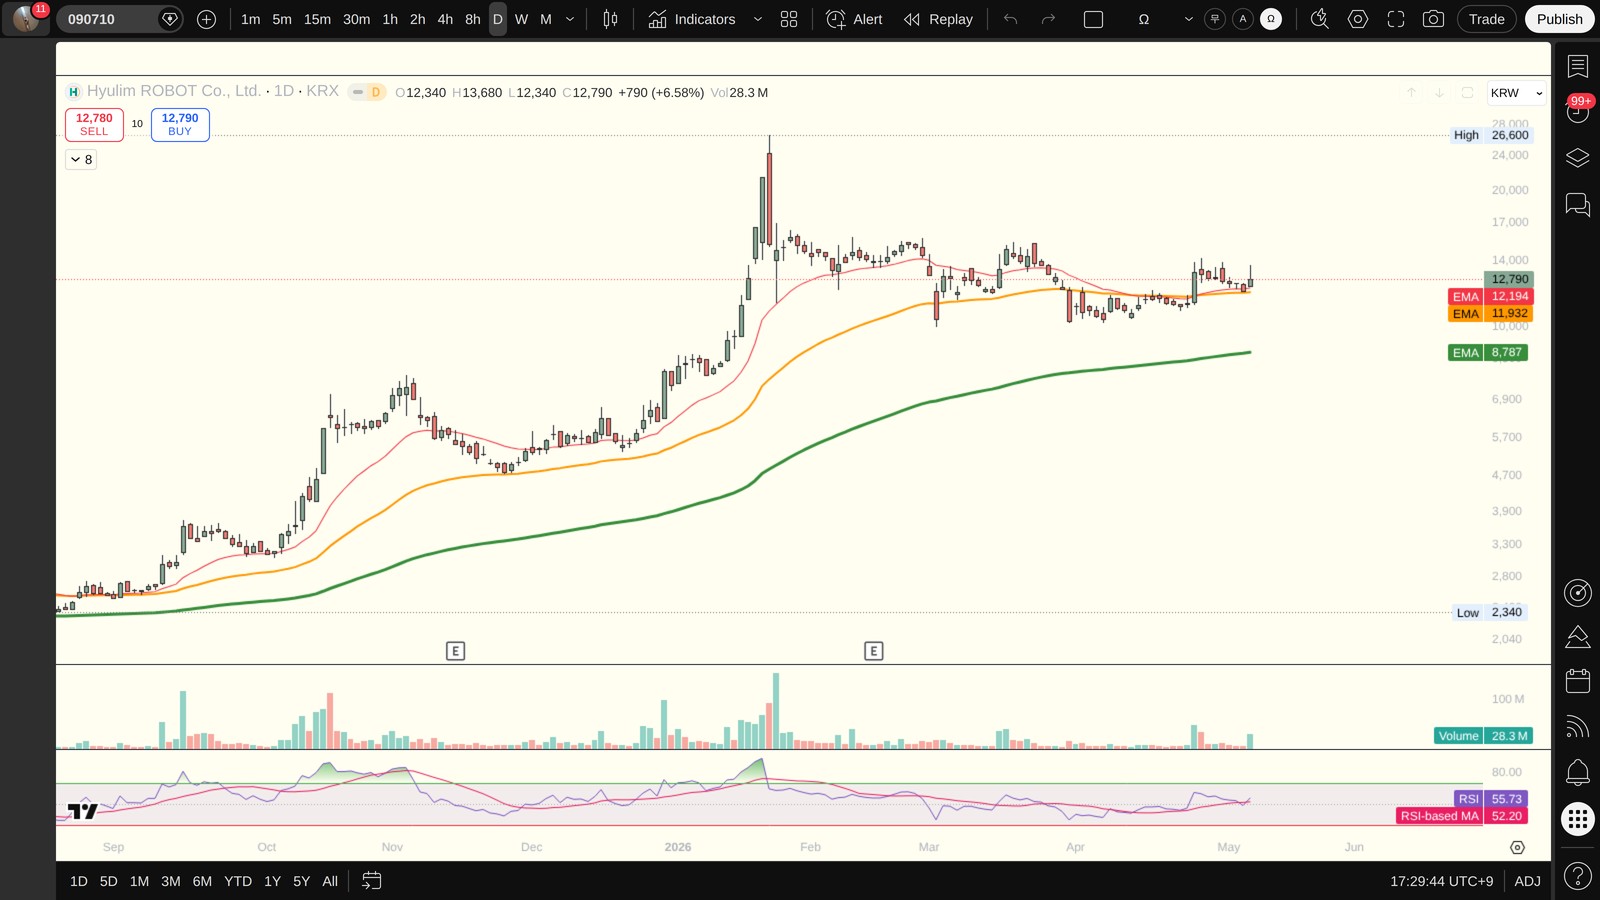Toggle the circular button left of A
The width and height of the screenshot is (1600, 900).
(1215, 19)
